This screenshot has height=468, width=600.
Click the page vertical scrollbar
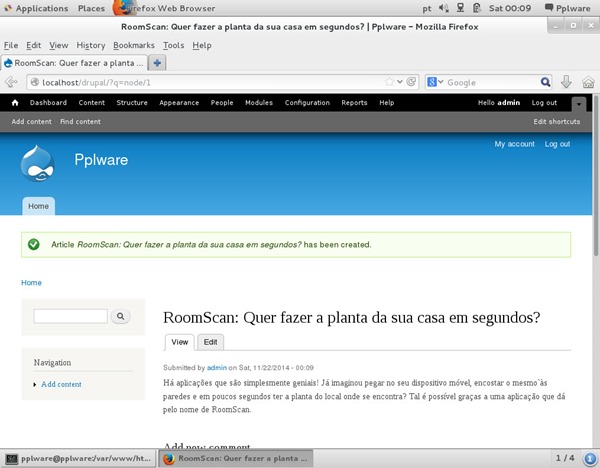click(596, 175)
